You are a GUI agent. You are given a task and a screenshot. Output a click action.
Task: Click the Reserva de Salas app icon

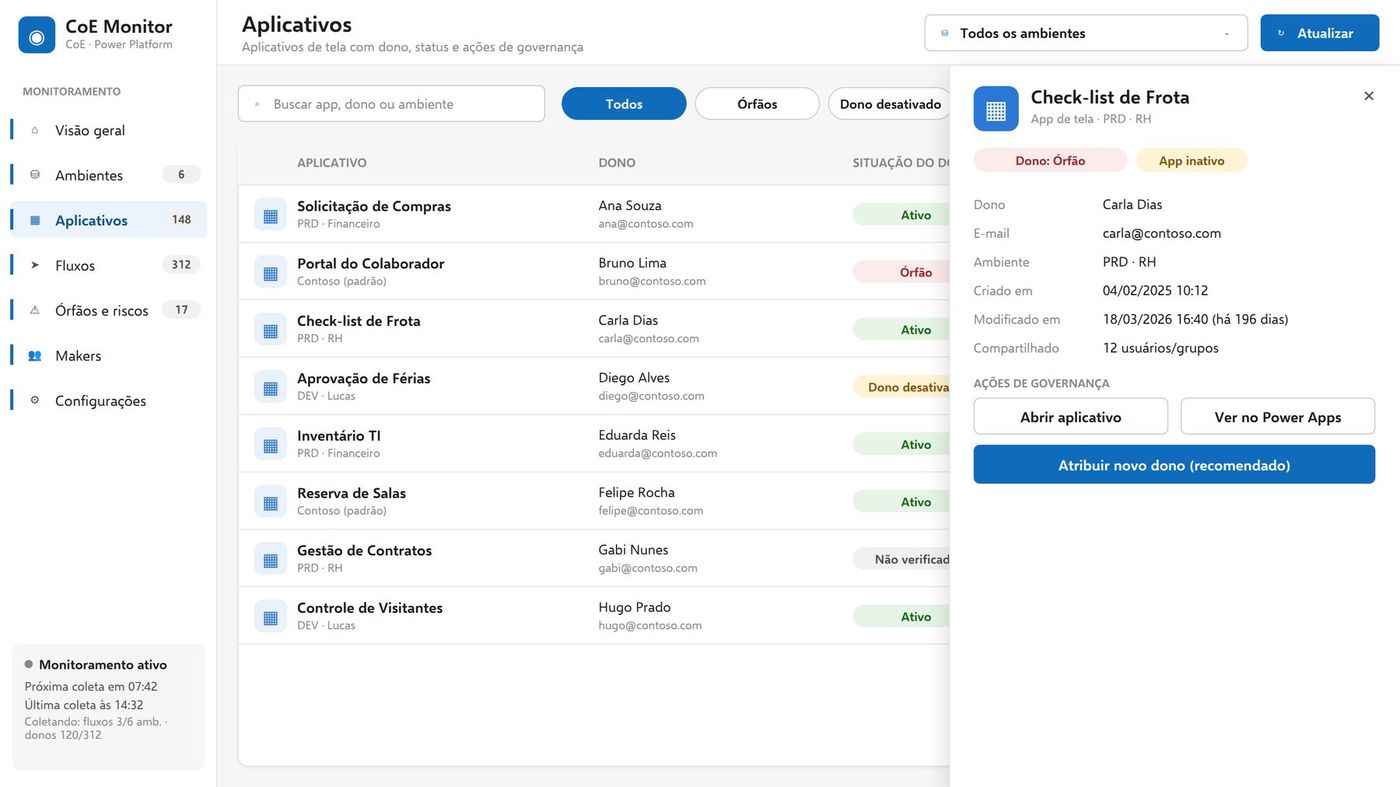coord(270,502)
